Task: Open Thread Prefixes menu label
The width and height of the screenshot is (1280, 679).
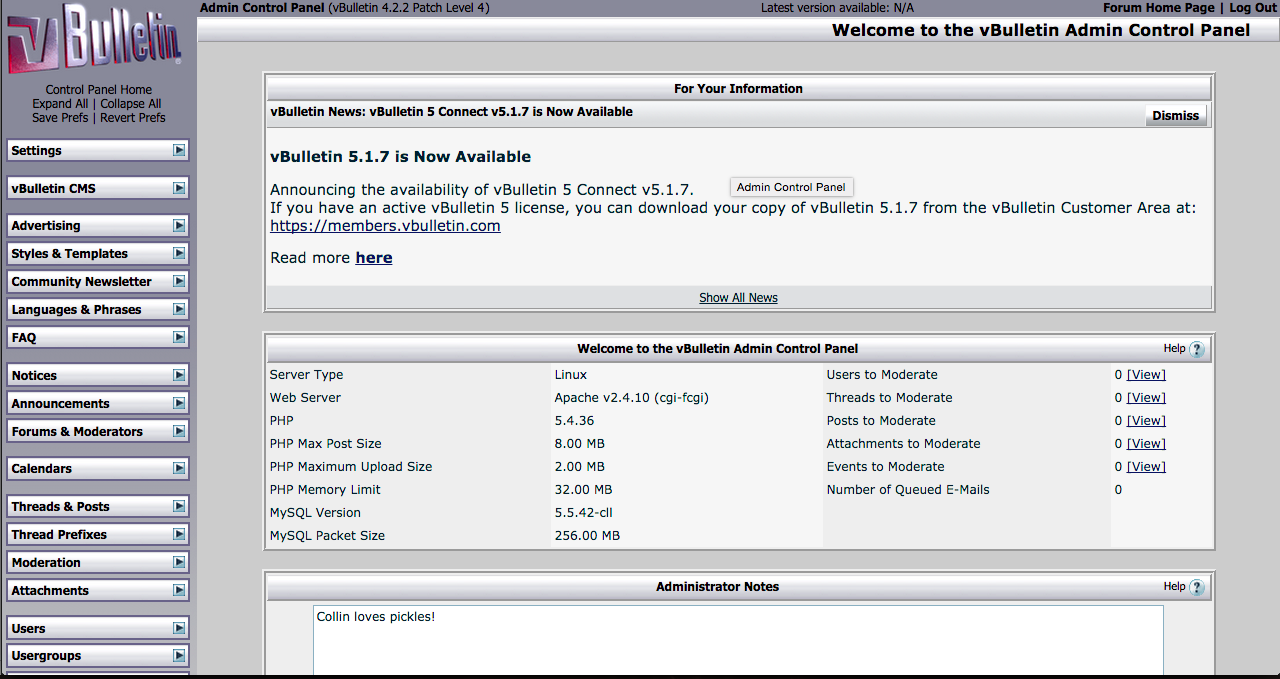Action: coord(59,535)
